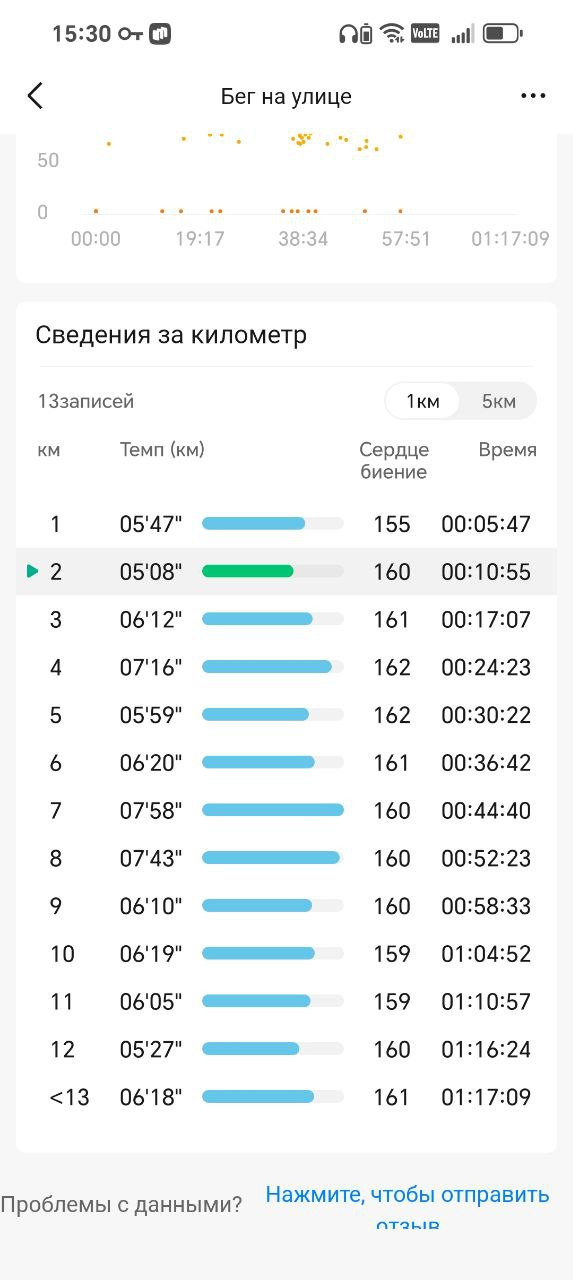Viewport: 573px width, 1280px height.
Task: Select kilometer 7 row with 07'58" pace
Action: pyautogui.click(x=286, y=810)
